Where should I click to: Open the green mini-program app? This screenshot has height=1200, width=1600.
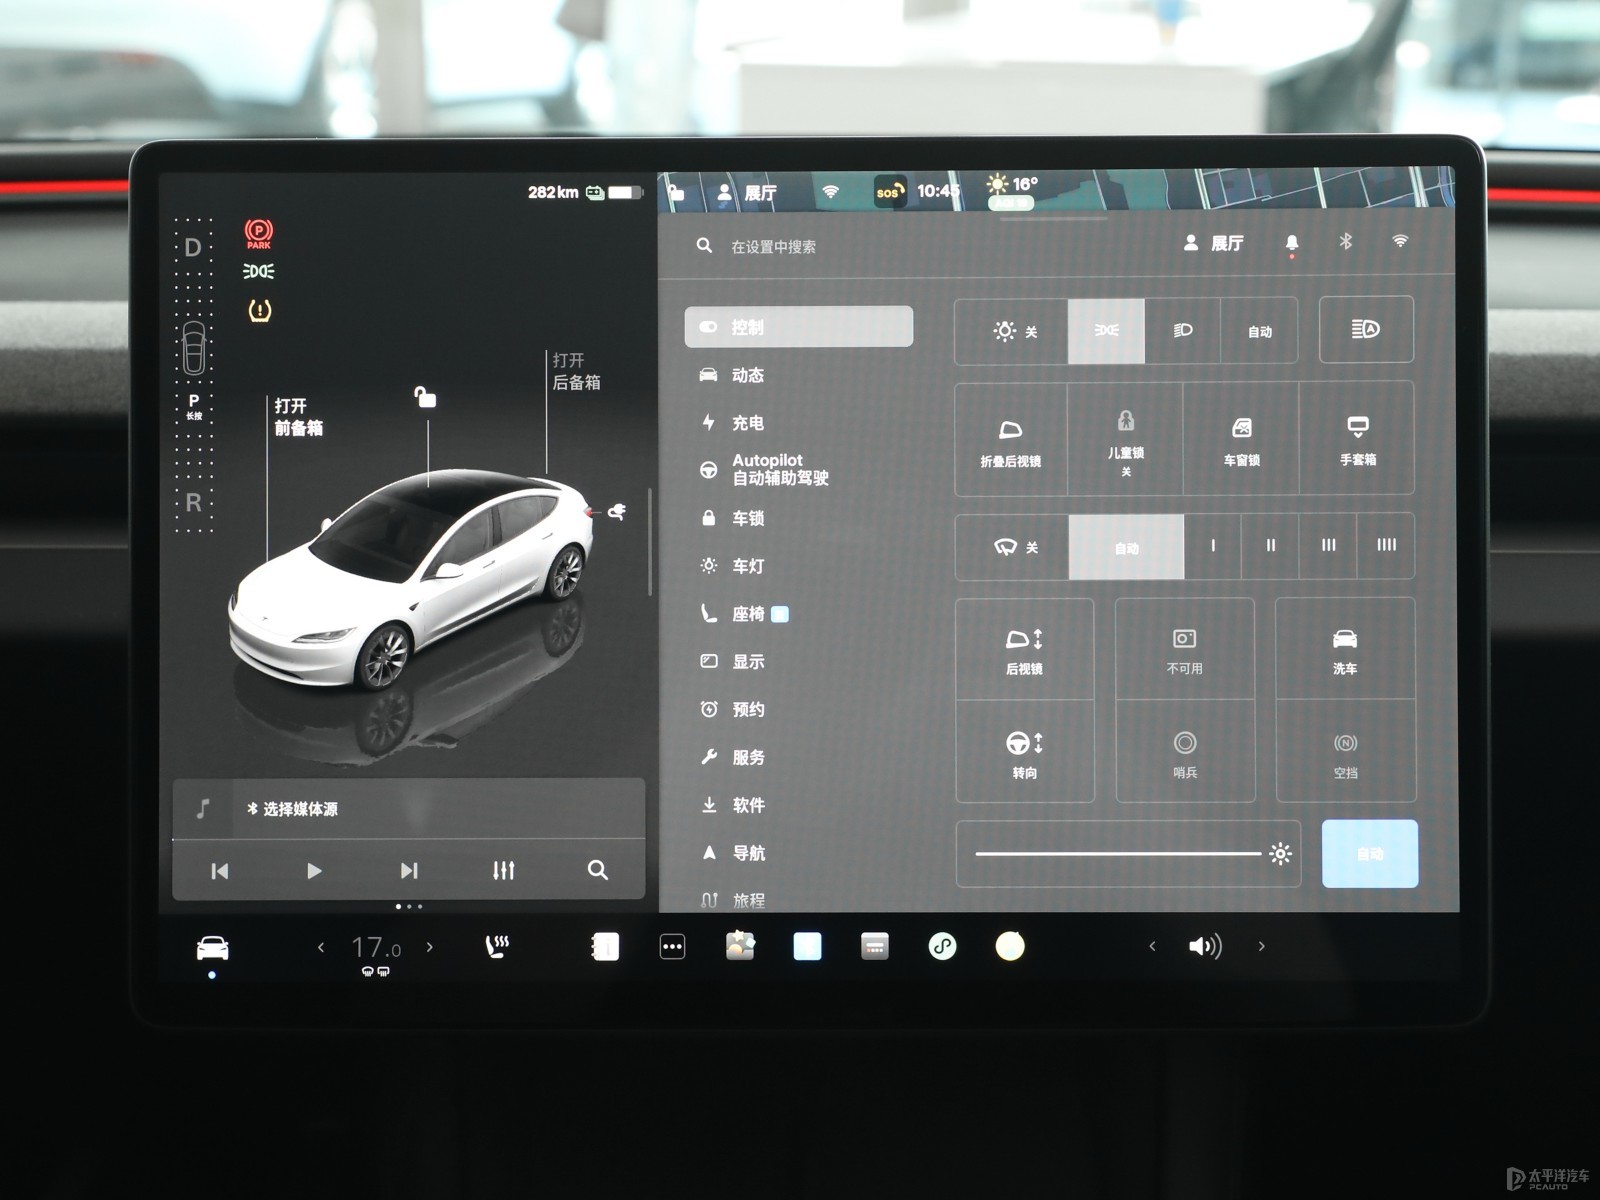(x=942, y=946)
